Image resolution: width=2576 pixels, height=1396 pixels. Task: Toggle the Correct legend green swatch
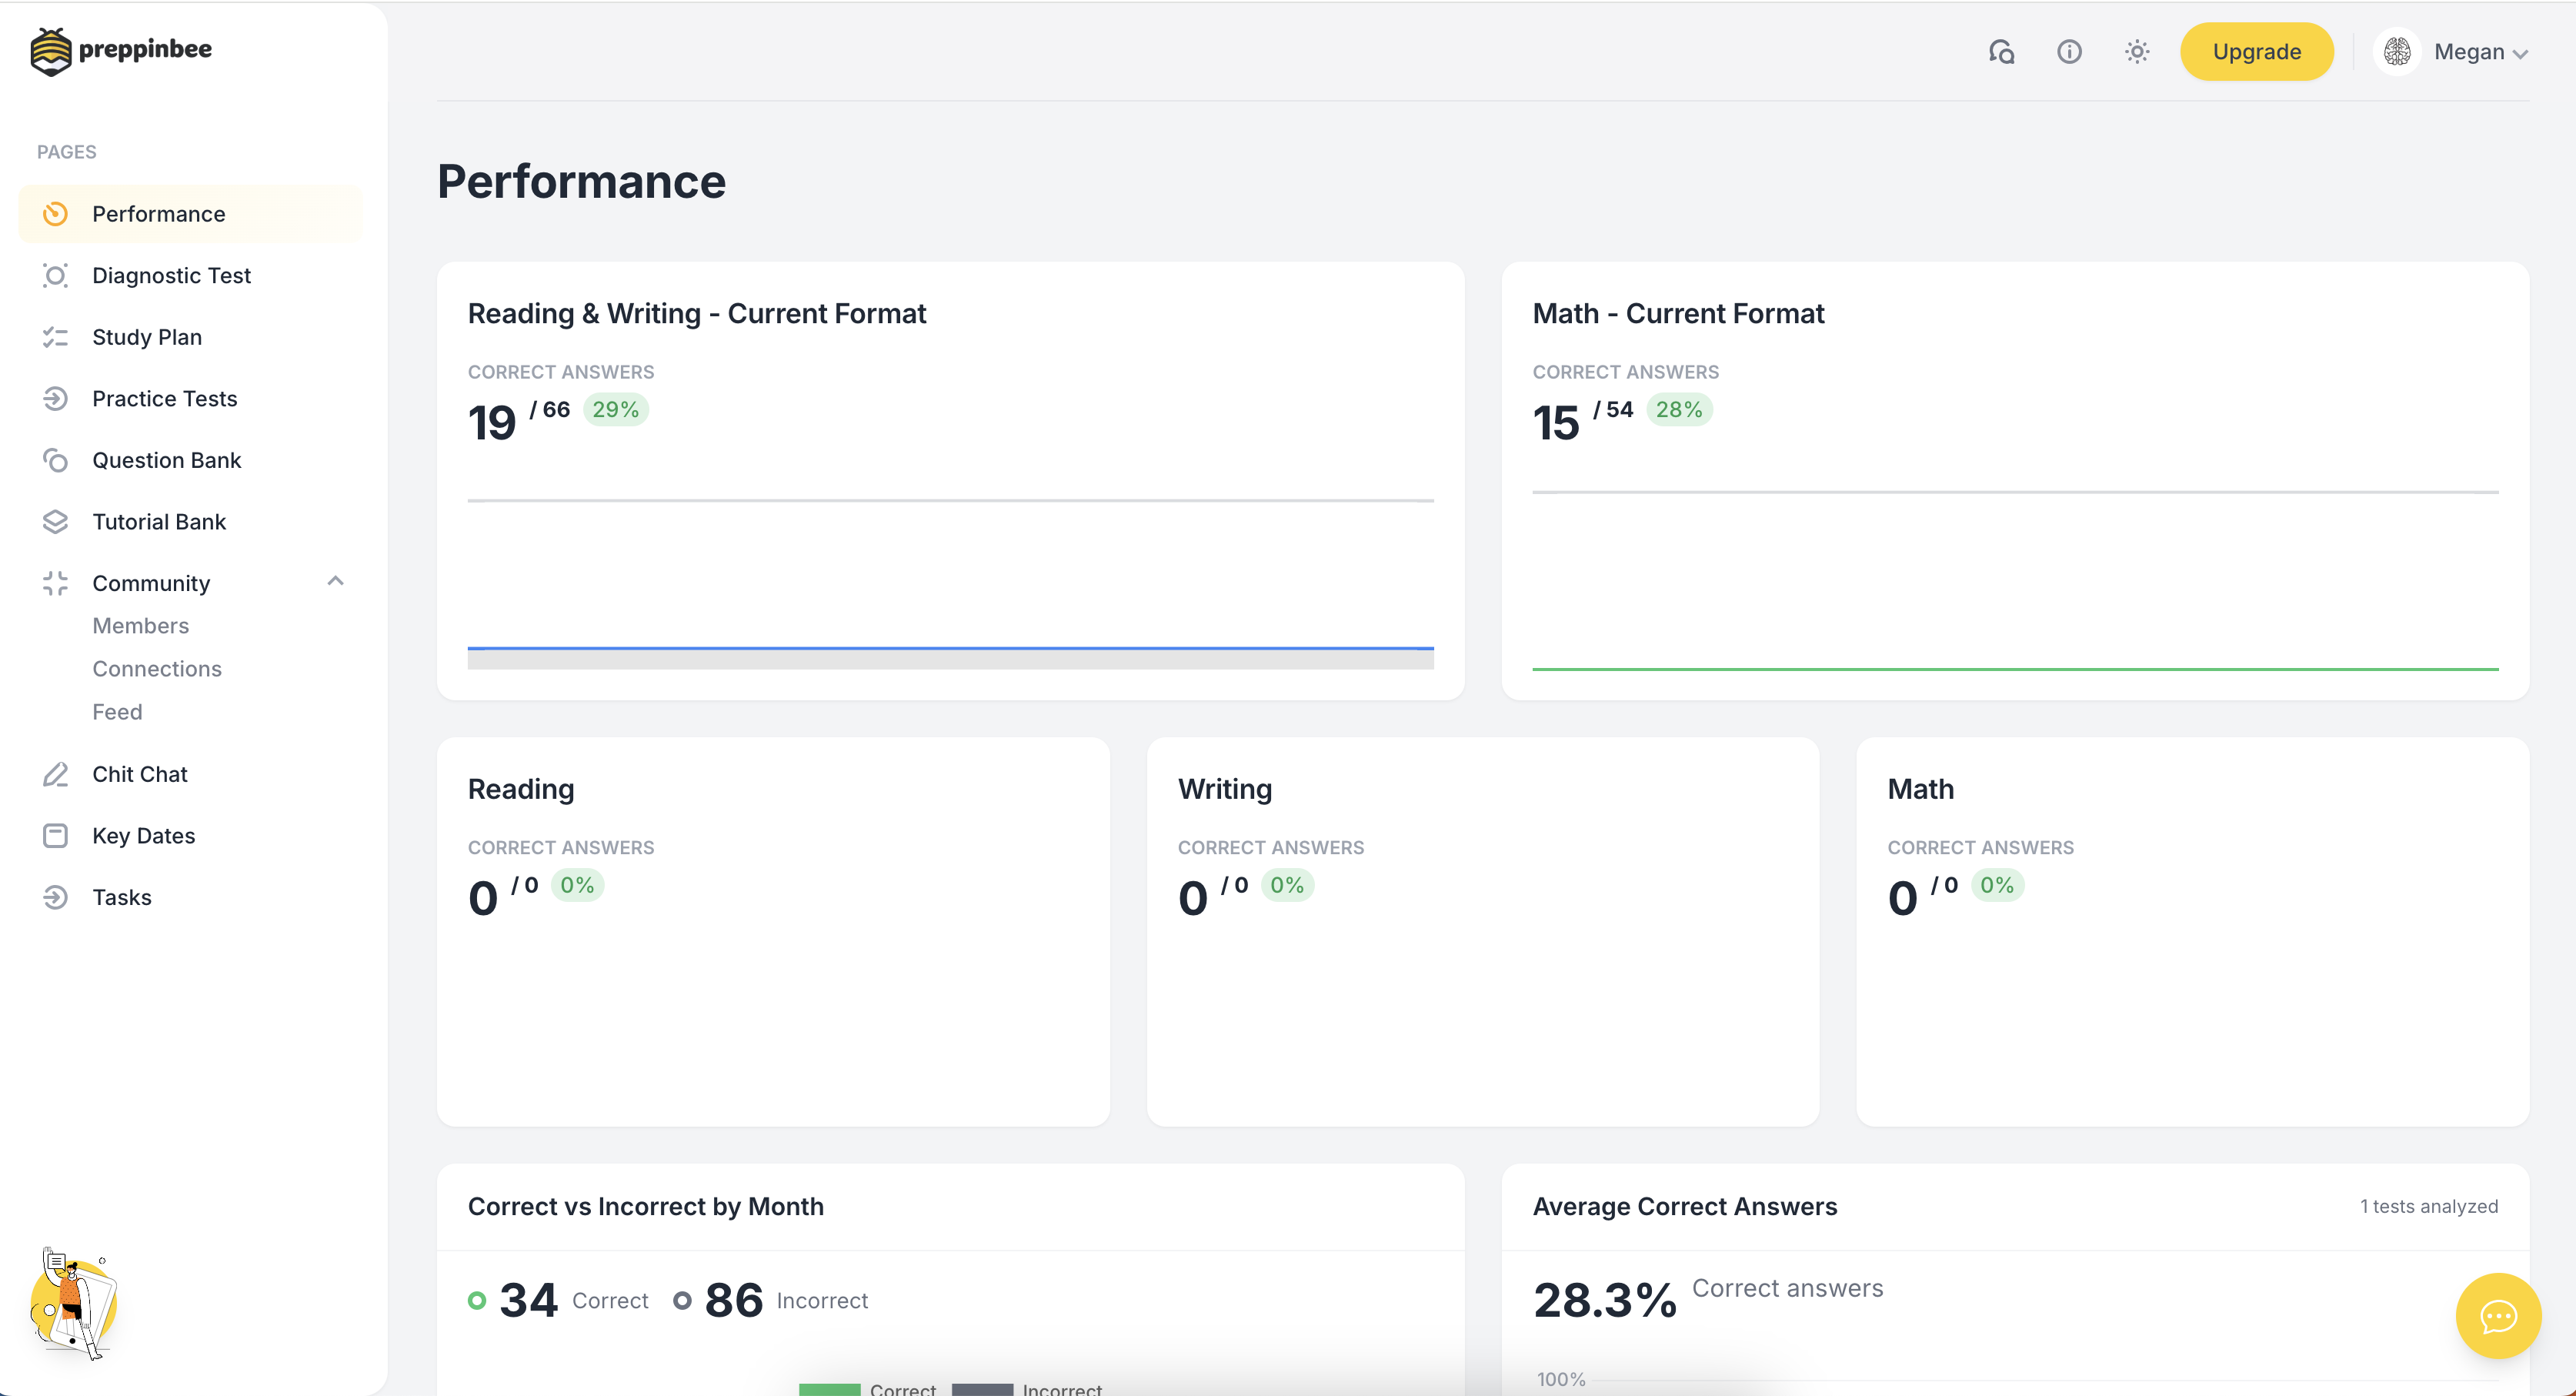point(829,1388)
